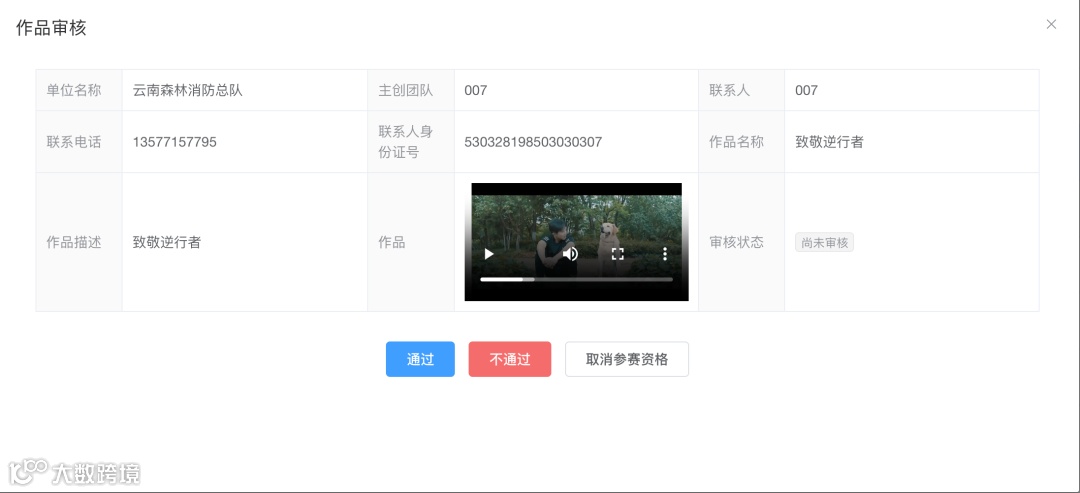Play the submitted video
Image resolution: width=1080 pixels, height=493 pixels.
[489, 254]
